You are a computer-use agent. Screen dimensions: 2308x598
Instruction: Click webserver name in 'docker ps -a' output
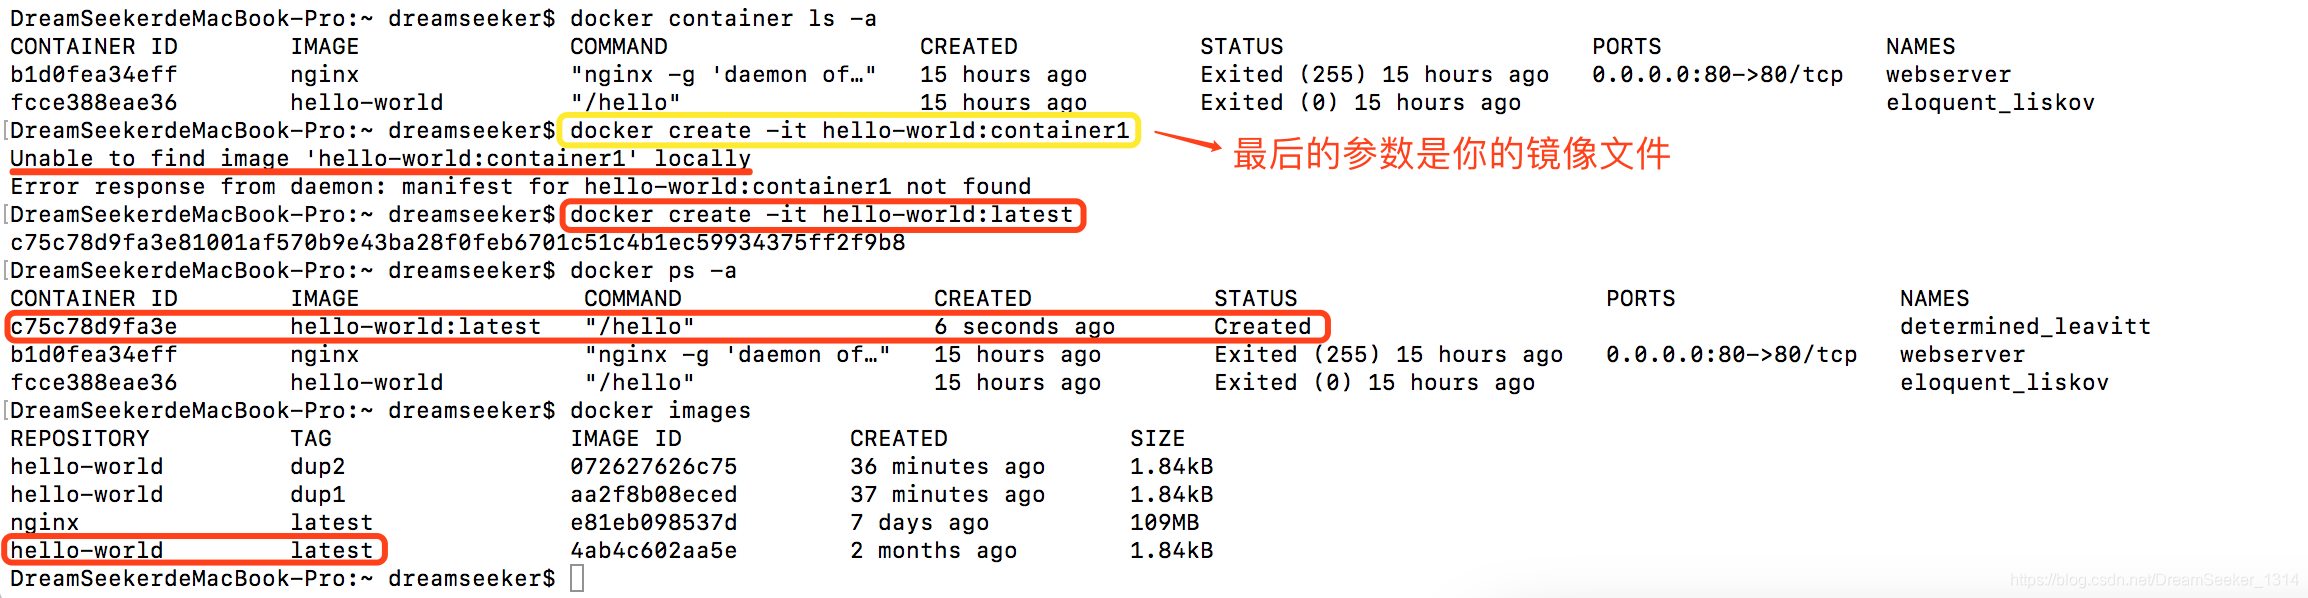pos(1962,355)
